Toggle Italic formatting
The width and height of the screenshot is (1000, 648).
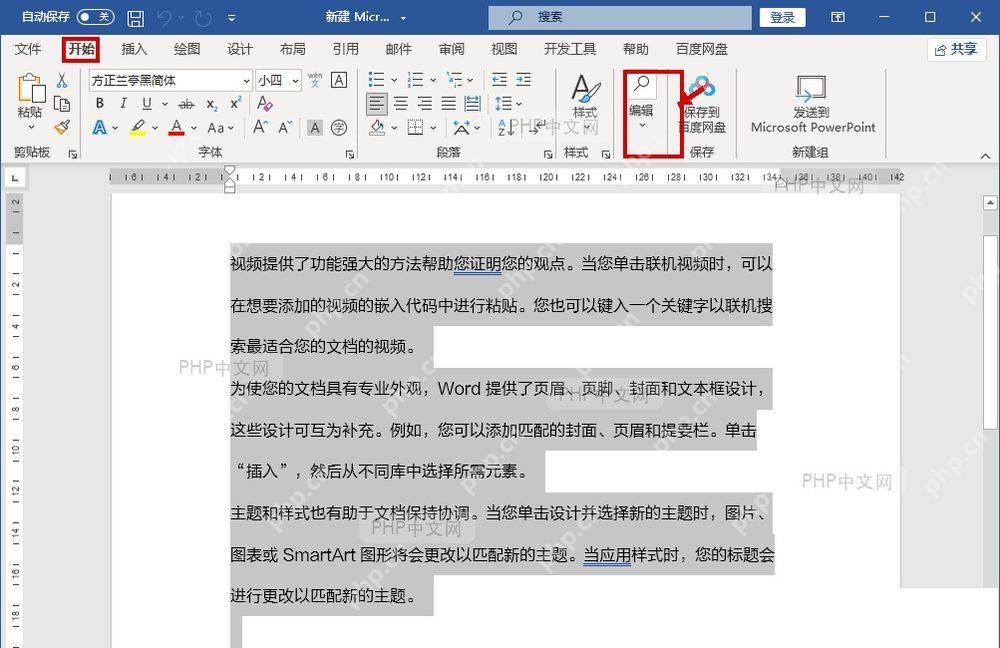click(x=123, y=103)
